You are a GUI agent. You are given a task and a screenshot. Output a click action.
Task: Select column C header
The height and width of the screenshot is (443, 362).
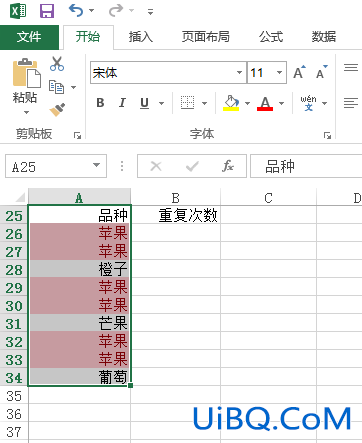tap(268, 198)
